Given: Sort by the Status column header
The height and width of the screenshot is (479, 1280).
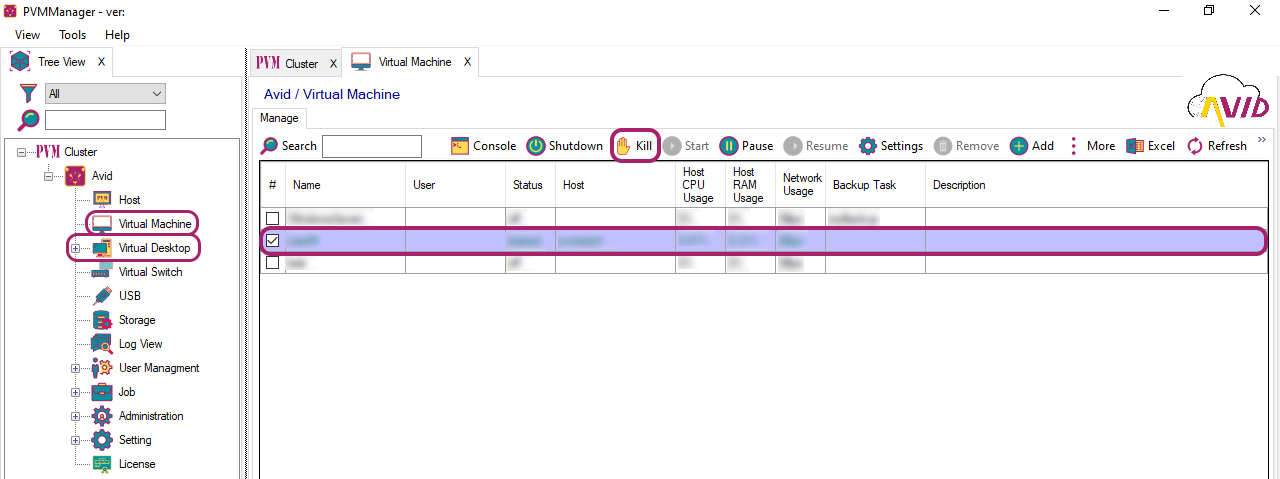Looking at the screenshot, I should (530, 185).
